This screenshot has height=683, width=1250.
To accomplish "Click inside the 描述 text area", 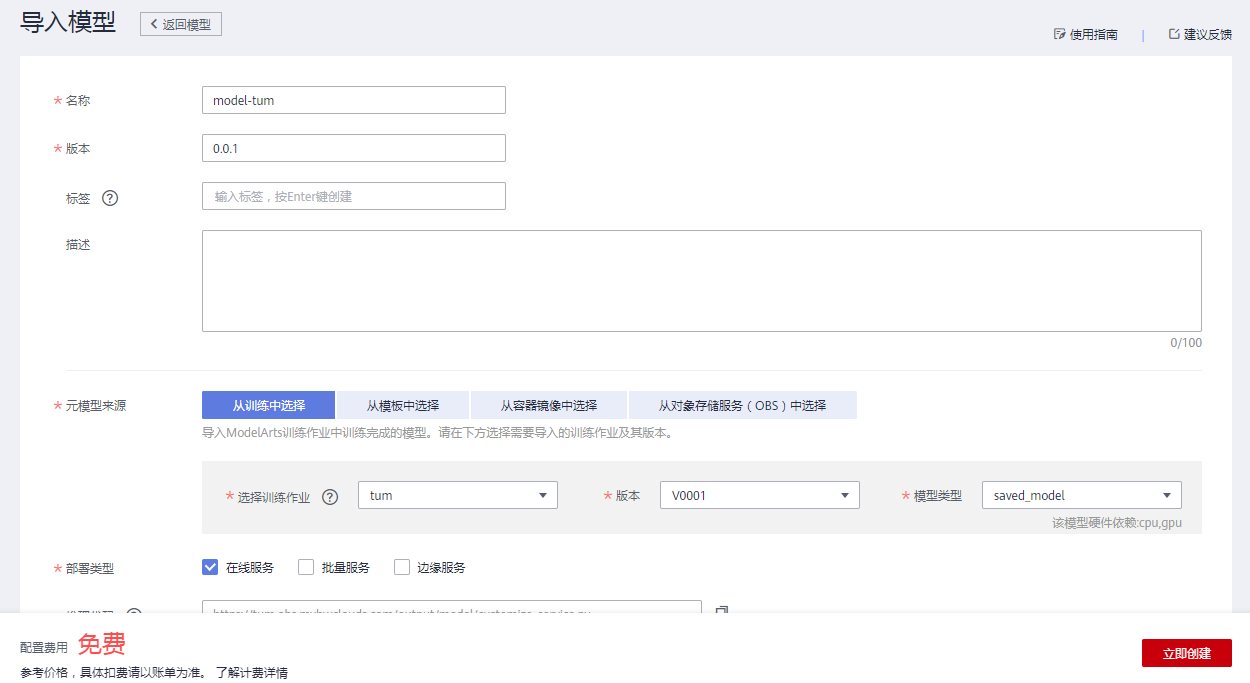I will click(x=702, y=281).
